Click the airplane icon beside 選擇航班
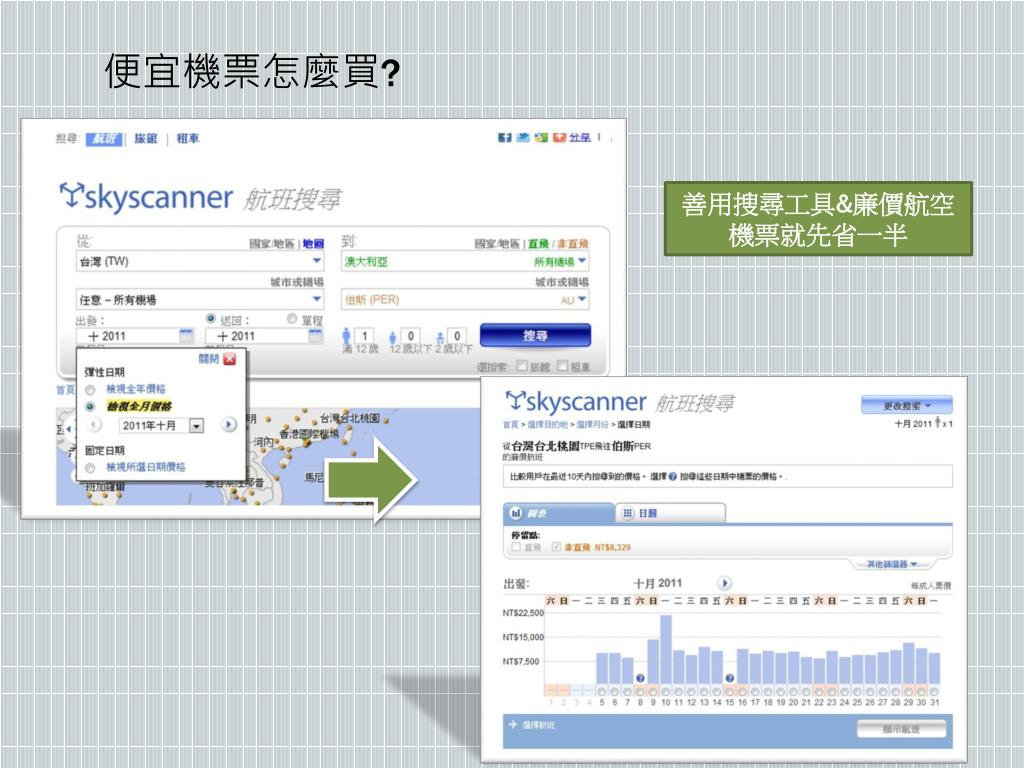1024x768 pixels. [513, 724]
